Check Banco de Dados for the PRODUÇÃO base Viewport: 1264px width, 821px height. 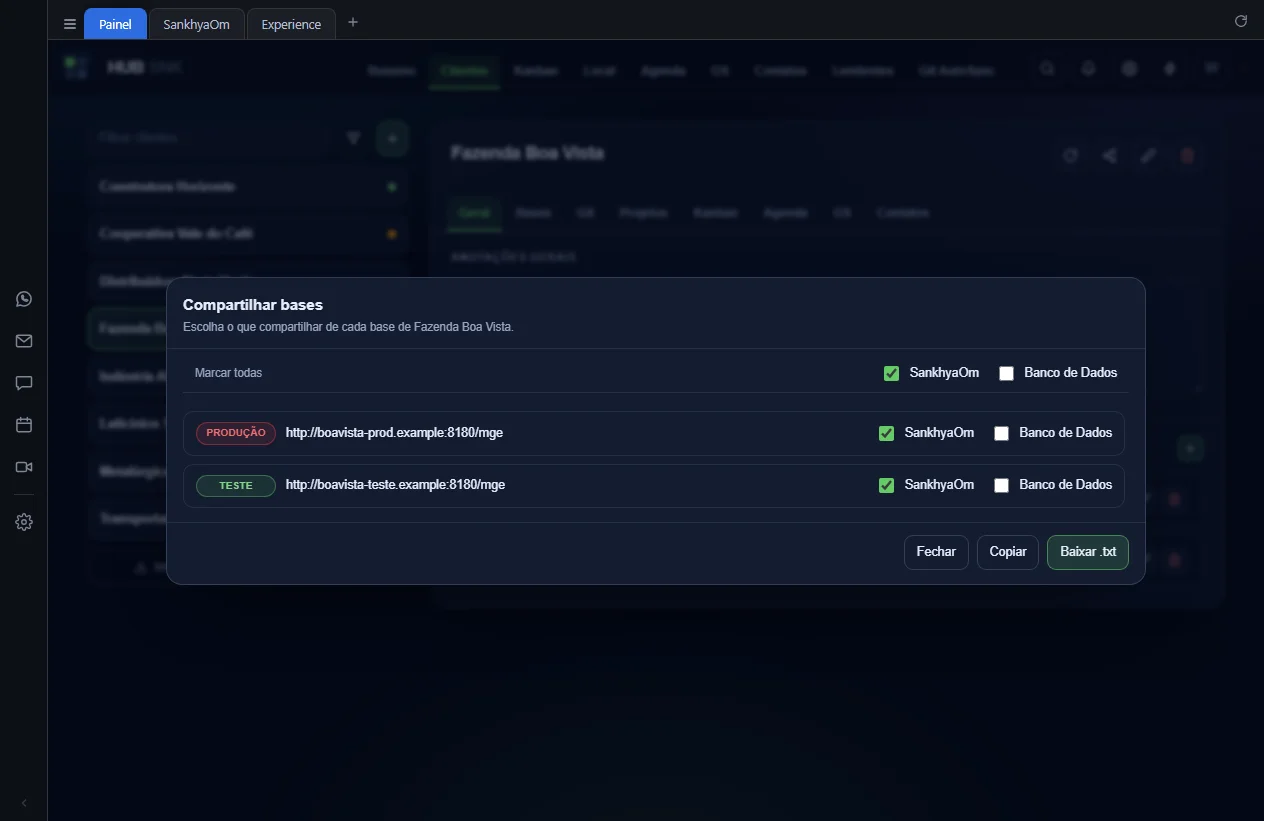pyautogui.click(x=1001, y=433)
